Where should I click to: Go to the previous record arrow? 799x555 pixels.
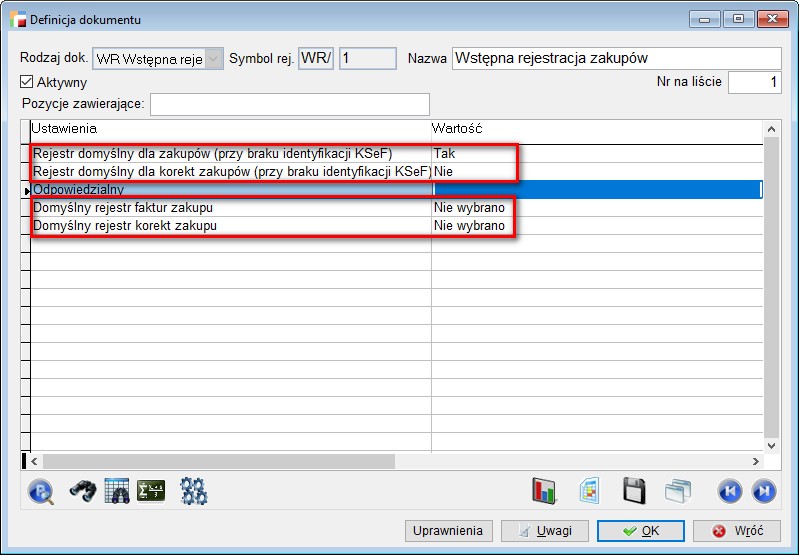click(x=730, y=490)
